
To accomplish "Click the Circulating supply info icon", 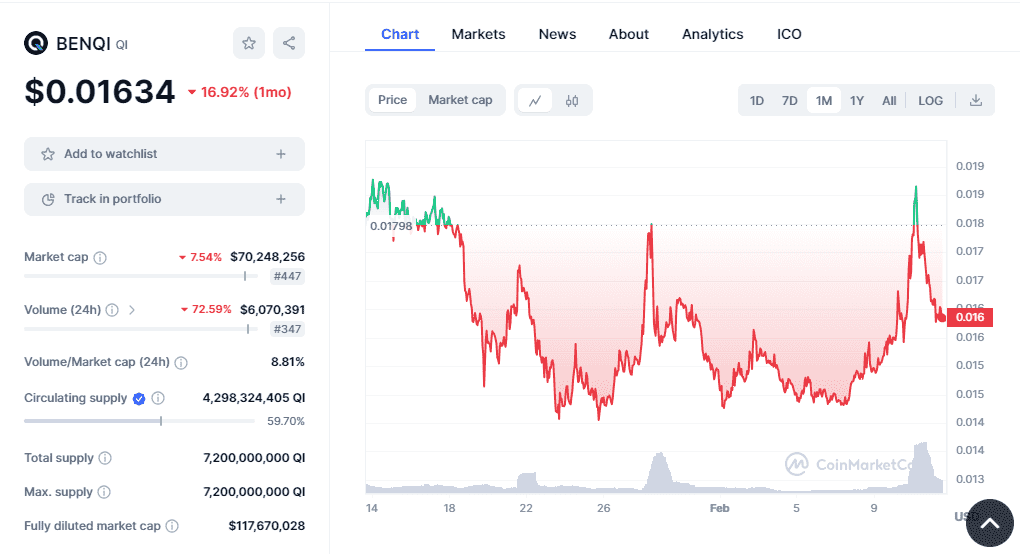I will [158, 398].
